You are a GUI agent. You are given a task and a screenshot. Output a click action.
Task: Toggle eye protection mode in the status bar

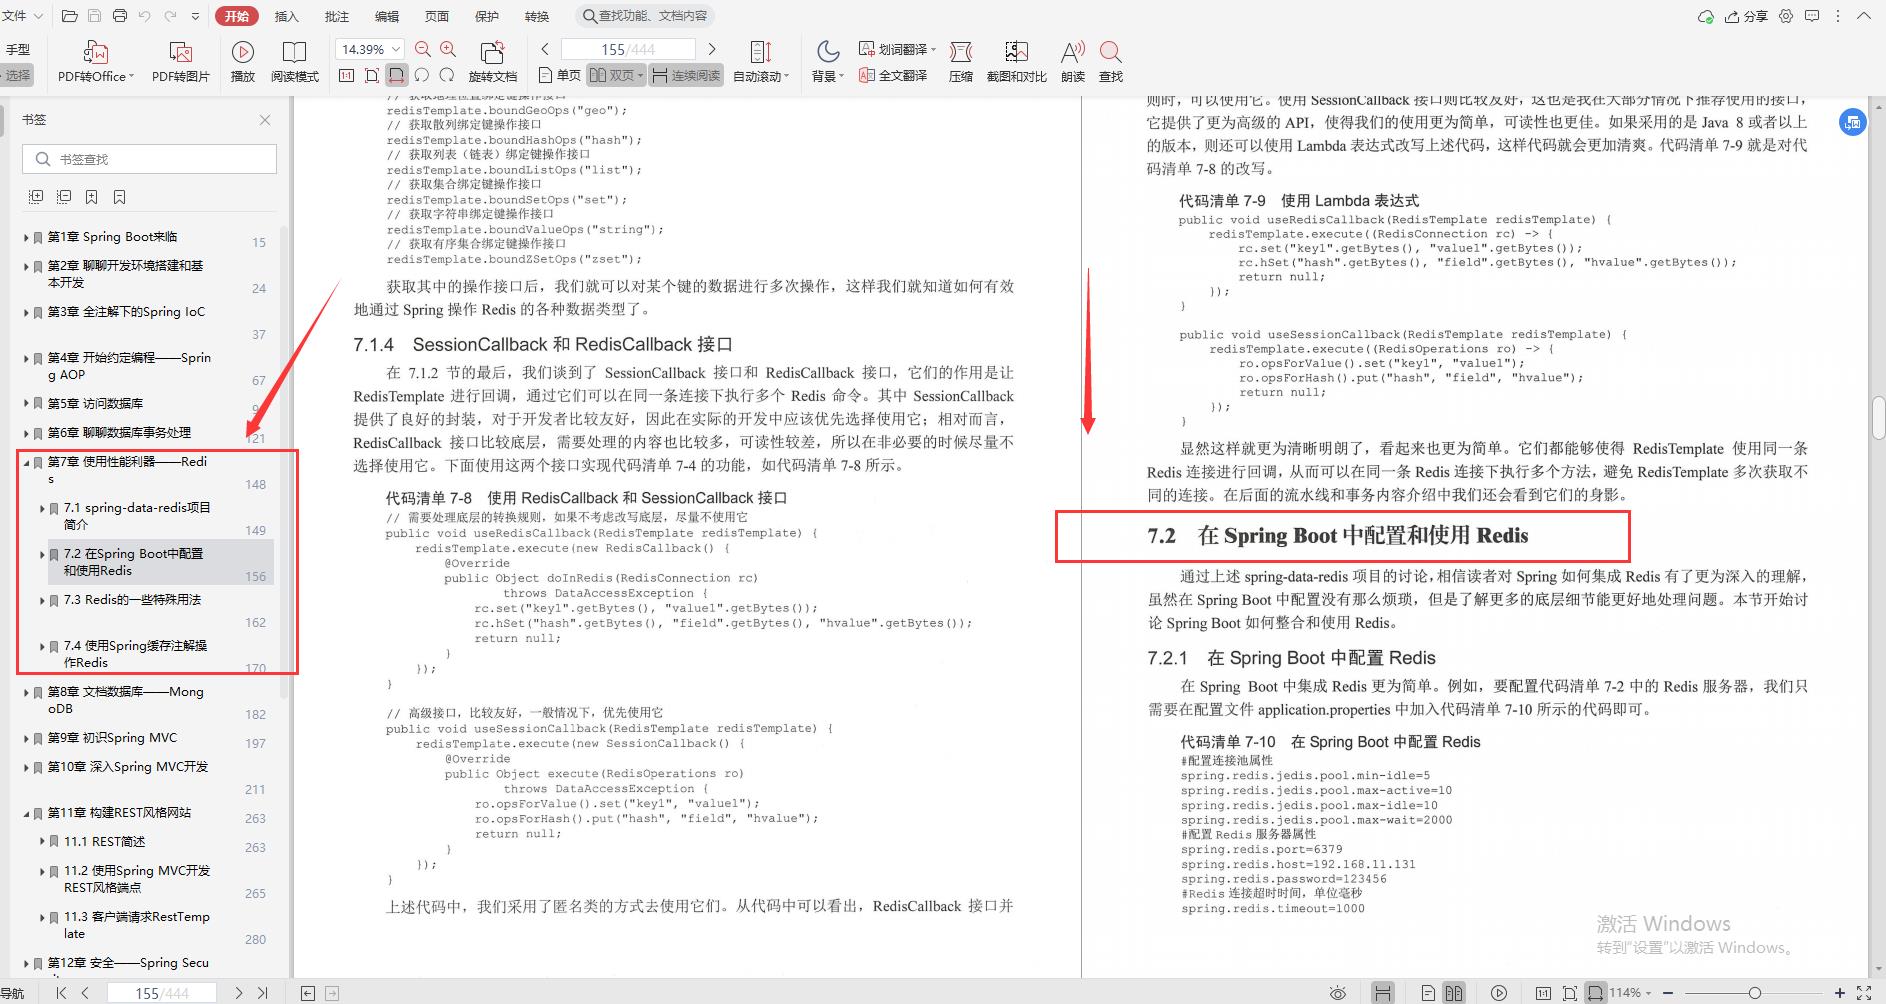click(x=1338, y=993)
